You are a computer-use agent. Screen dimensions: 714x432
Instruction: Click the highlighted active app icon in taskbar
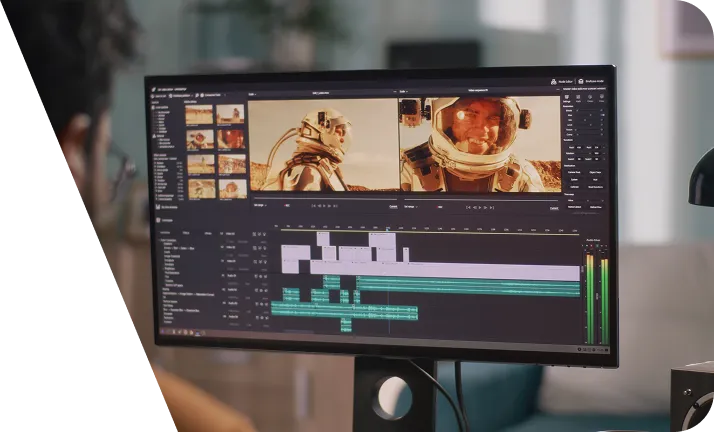(198, 333)
